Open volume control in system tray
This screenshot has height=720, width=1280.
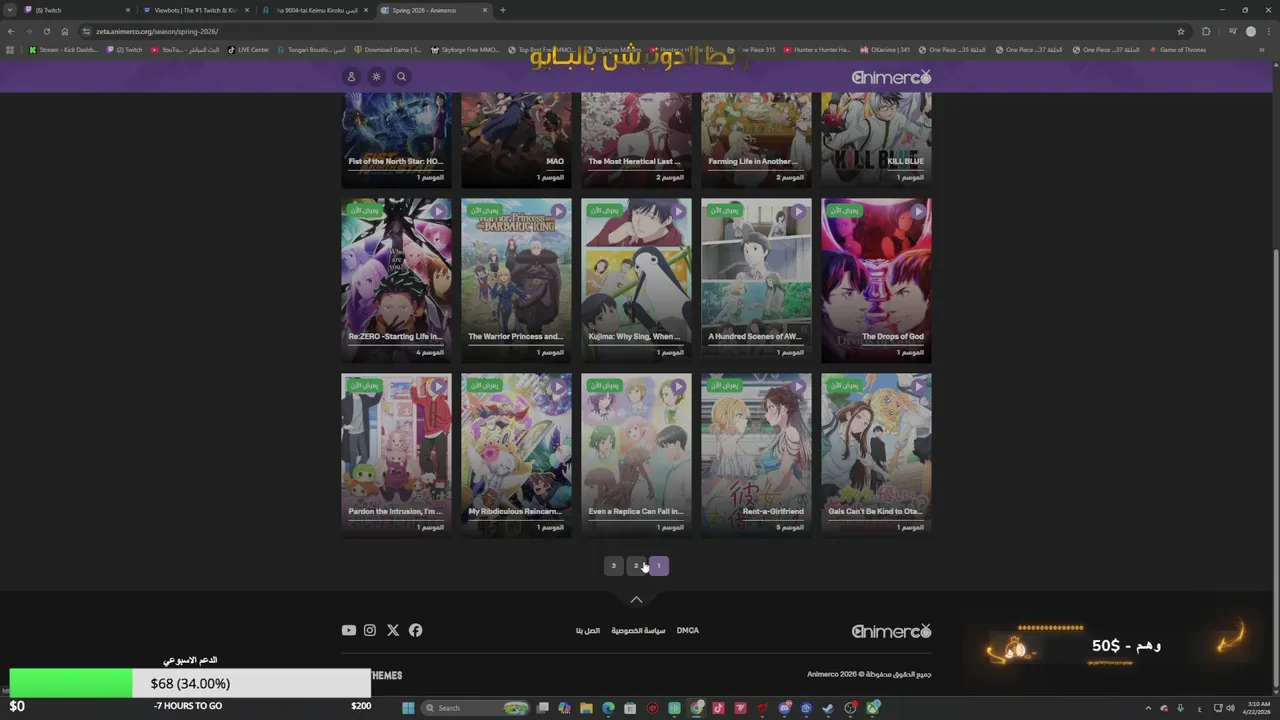point(1230,708)
